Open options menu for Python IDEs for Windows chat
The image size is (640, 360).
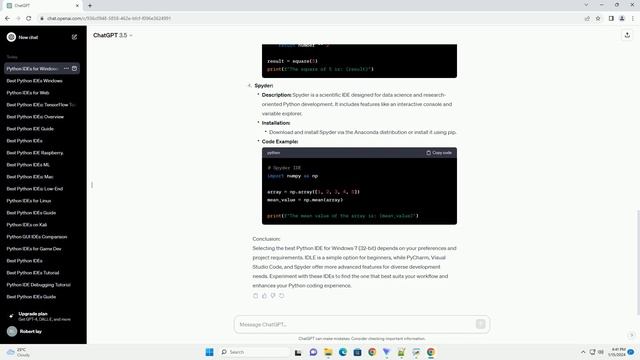click(66, 69)
